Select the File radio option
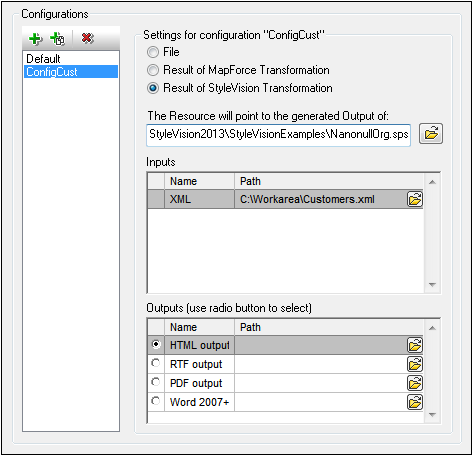Viewport: 473px width, 456px height. click(x=153, y=52)
